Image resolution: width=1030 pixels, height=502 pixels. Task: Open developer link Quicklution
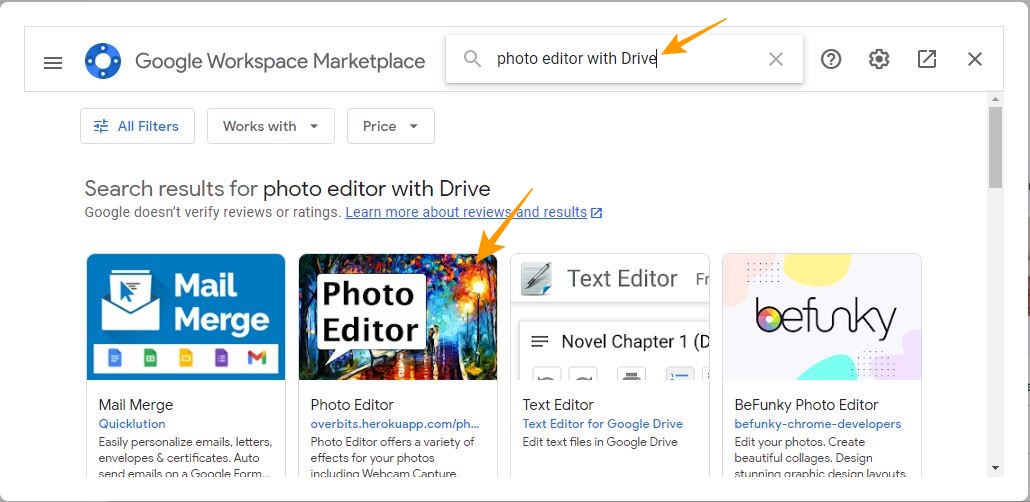(132, 424)
